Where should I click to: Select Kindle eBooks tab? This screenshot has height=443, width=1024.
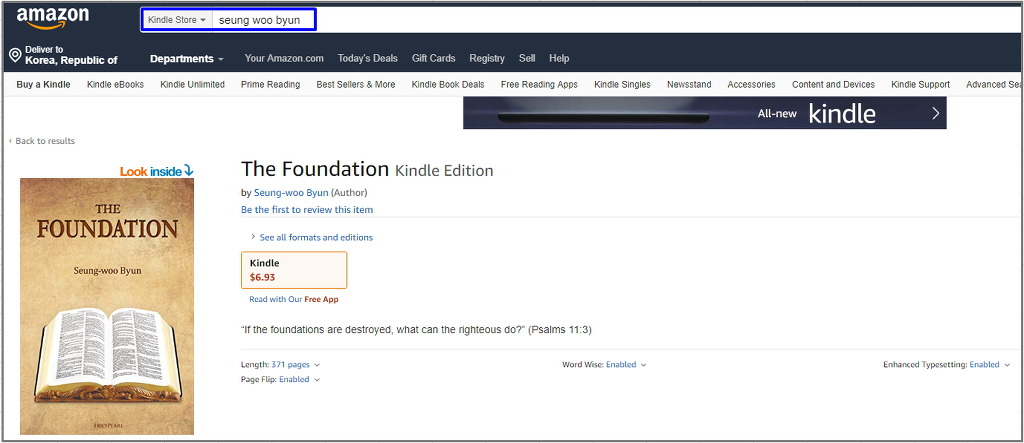point(115,84)
